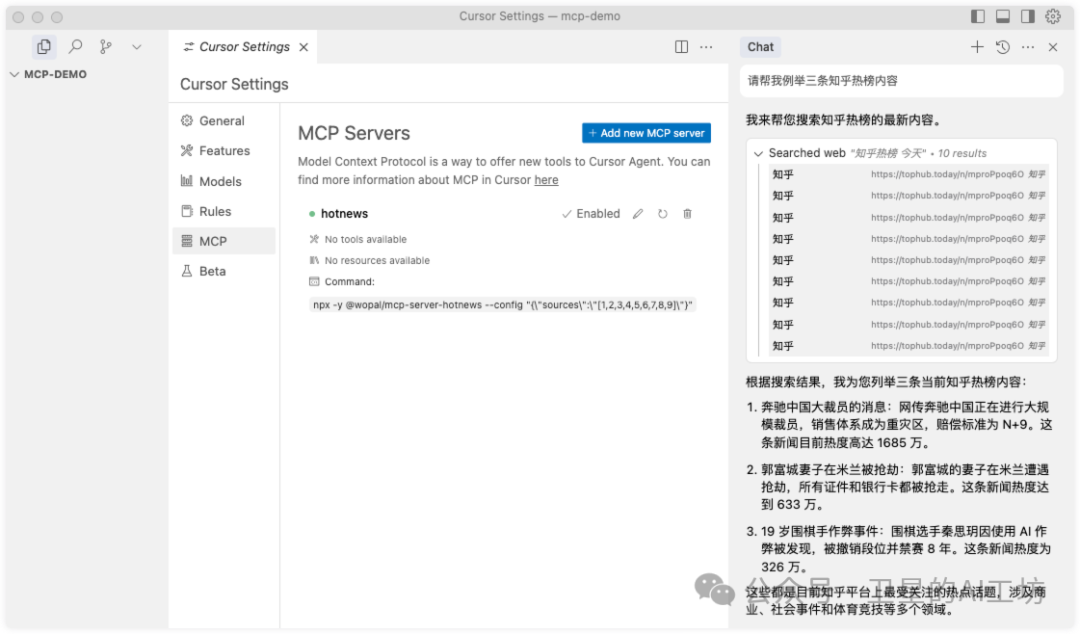Image resolution: width=1080 pixels, height=634 pixels.
Task: Click the Cursor Settings page heading
Action: tap(234, 84)
